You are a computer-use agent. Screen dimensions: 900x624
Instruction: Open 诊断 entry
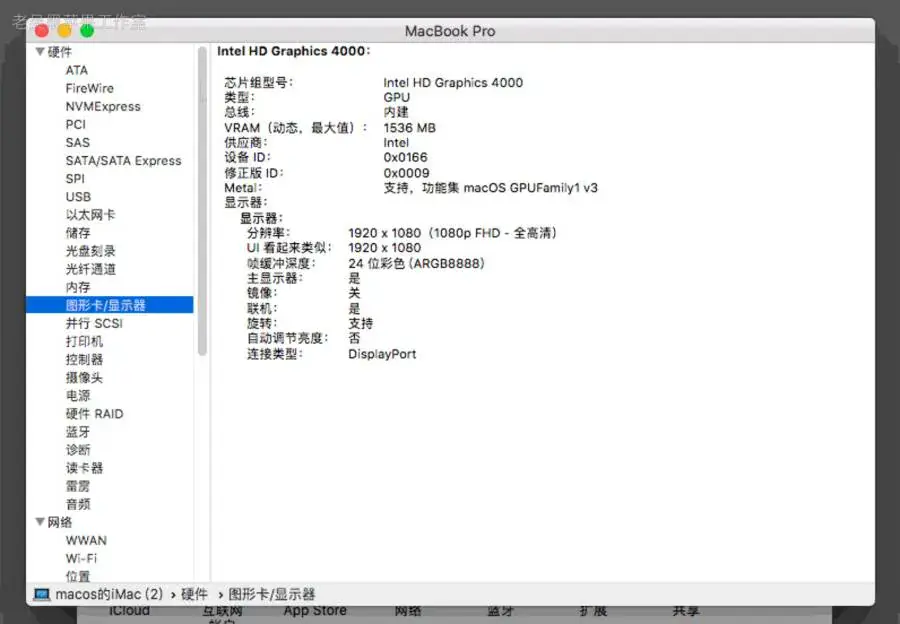point(77,450)
